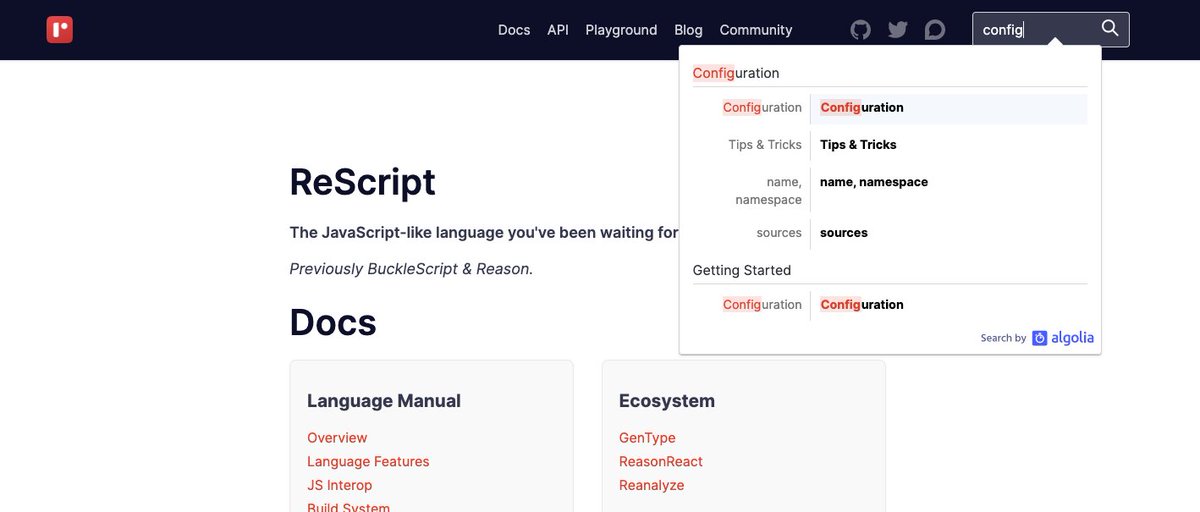Click the 'Configuration' category header in results
Viewport: 1200px width, 512px height.
pyautogui.click(x=736, y=73)
